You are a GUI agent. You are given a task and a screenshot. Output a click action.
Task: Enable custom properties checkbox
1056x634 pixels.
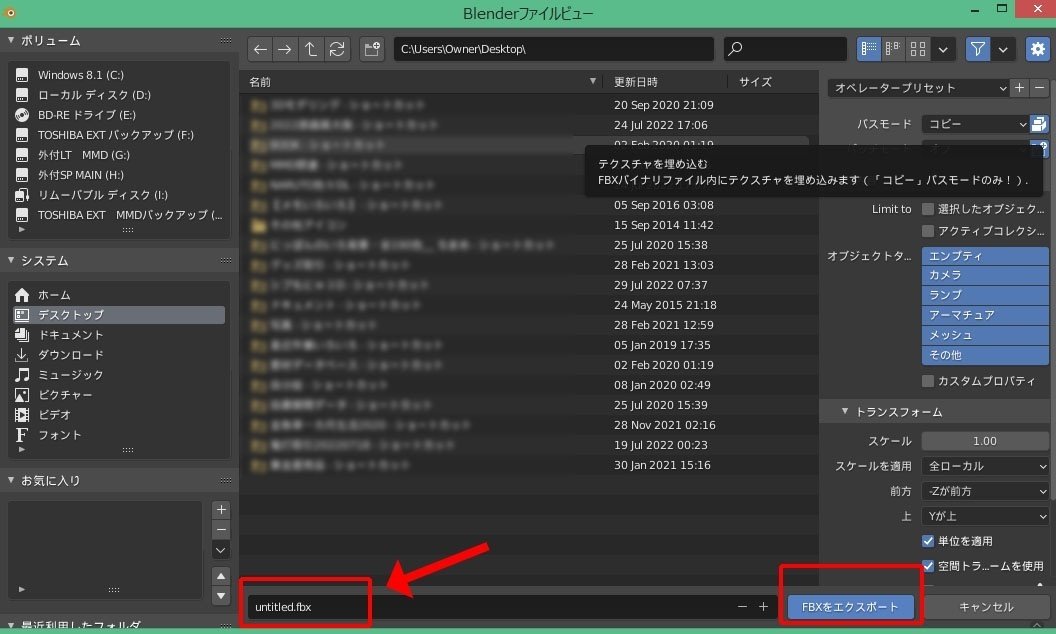[x=928, y=381]
